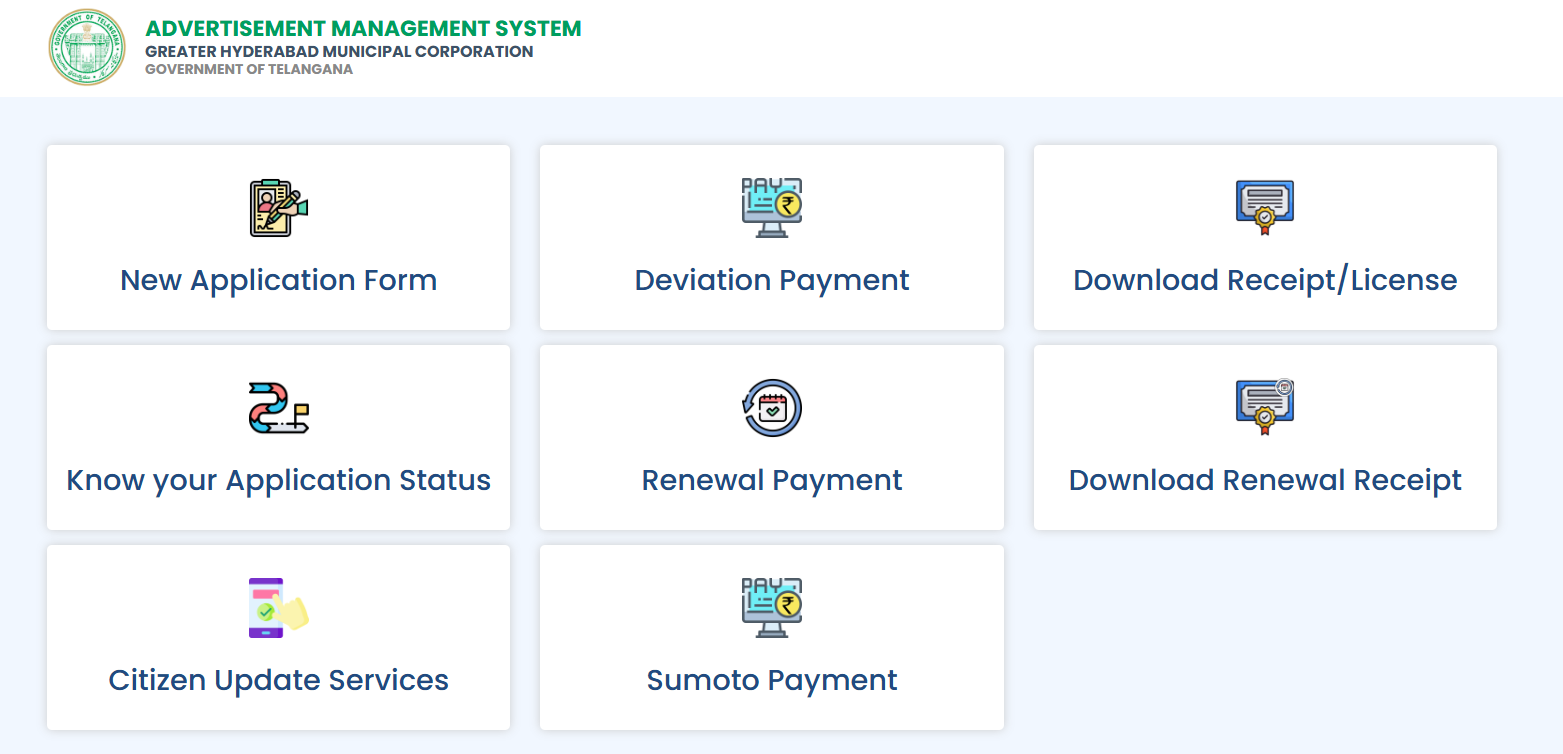The height and width of the screenshot is (754, 1563).
Task: Click the New Application Form clipboard icon
Action: pos(278,207)
